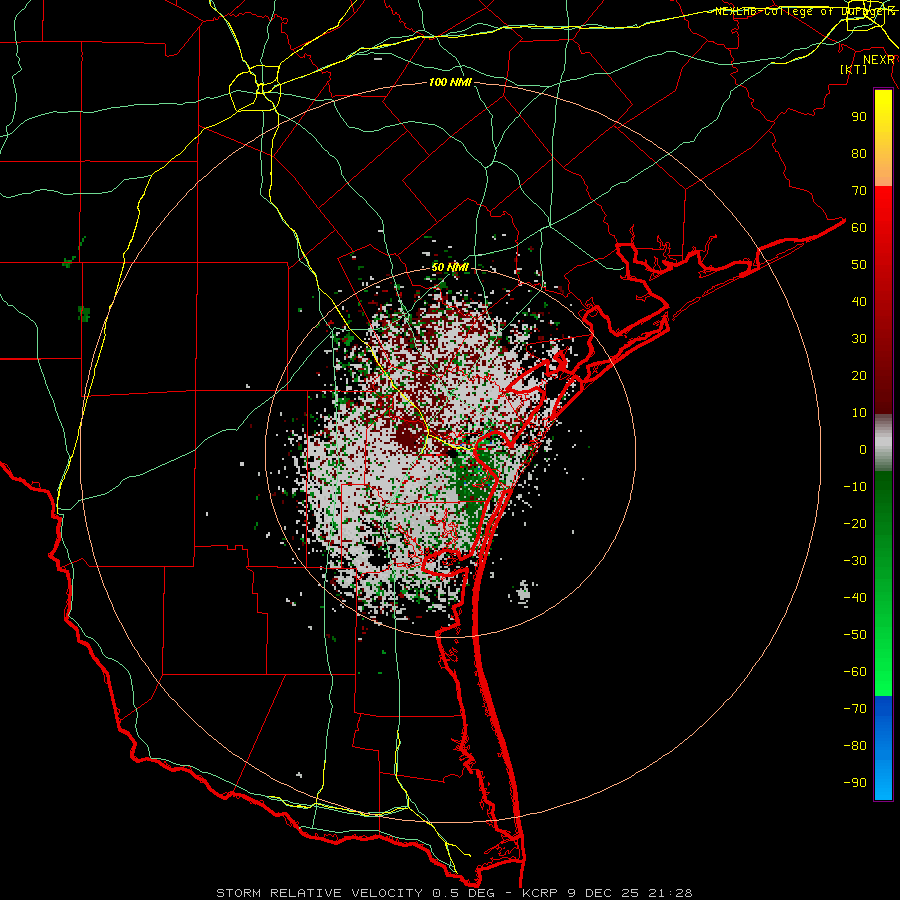
Task: Click the 50 value on velocity scale
Action: [859, 265]
